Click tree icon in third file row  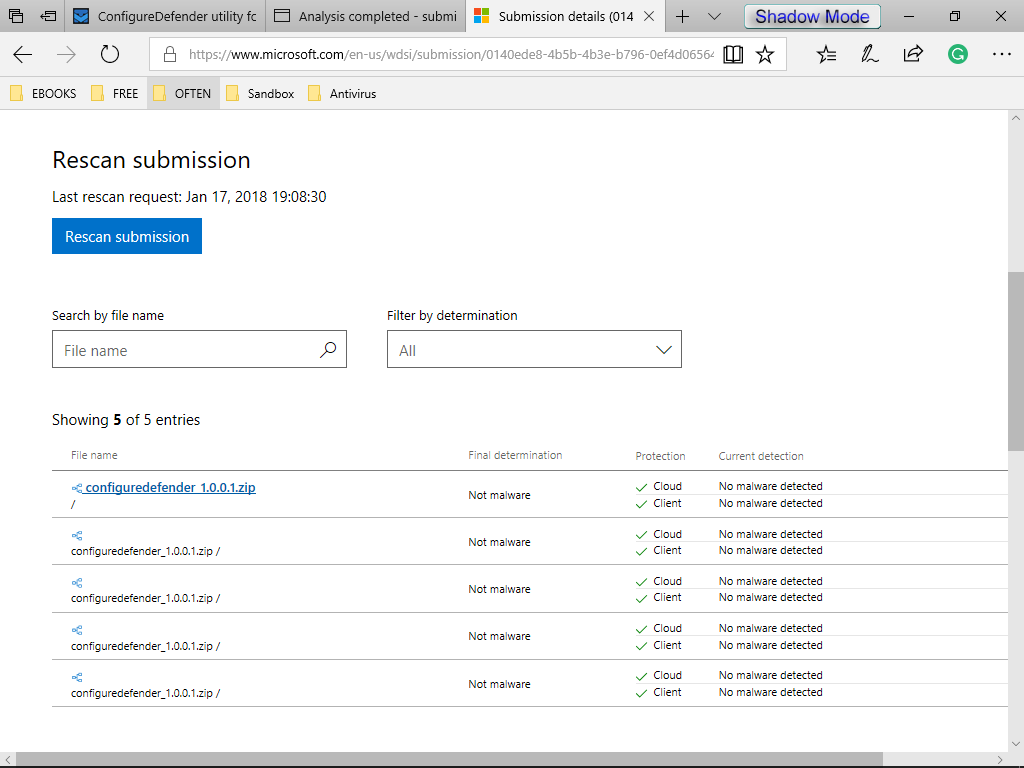coord(77,583)
